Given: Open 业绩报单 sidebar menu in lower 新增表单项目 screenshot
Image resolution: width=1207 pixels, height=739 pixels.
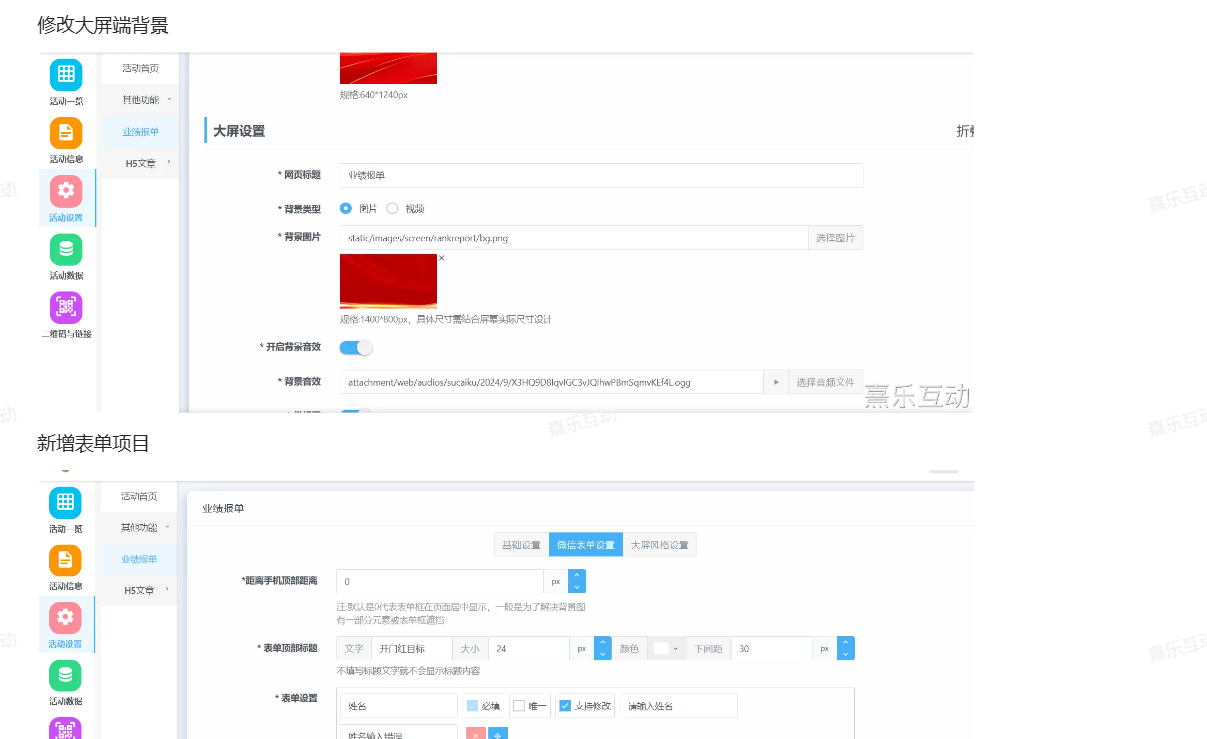Looking at the screenshot, I should pos(140,559).
